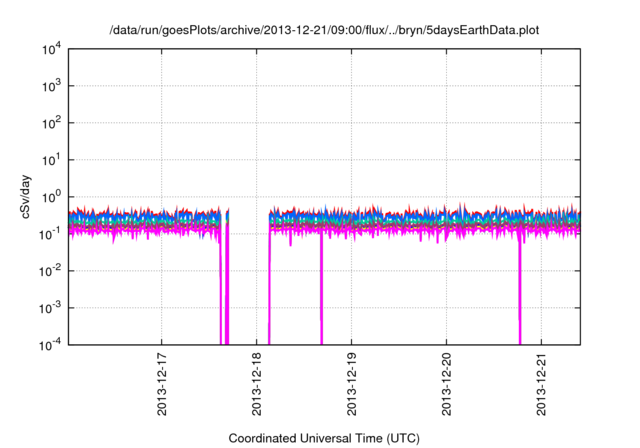Click the 2013-12-18 x-axis date label
Viewport: 640px width, 448px height.
click(x=256, y=384)
